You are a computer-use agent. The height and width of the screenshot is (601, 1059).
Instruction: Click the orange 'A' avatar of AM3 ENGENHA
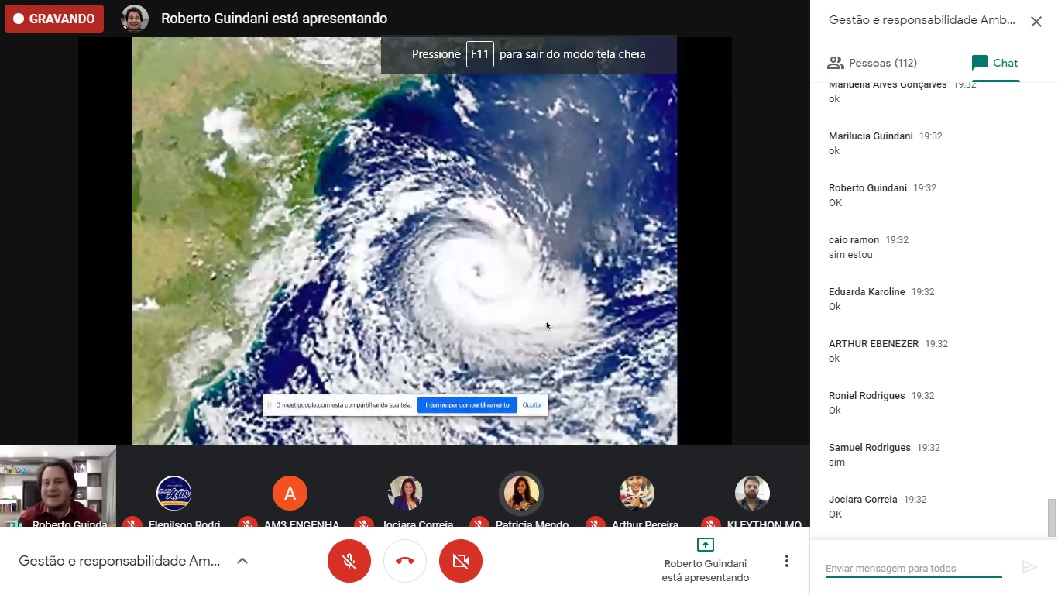(x=290, y=493)
